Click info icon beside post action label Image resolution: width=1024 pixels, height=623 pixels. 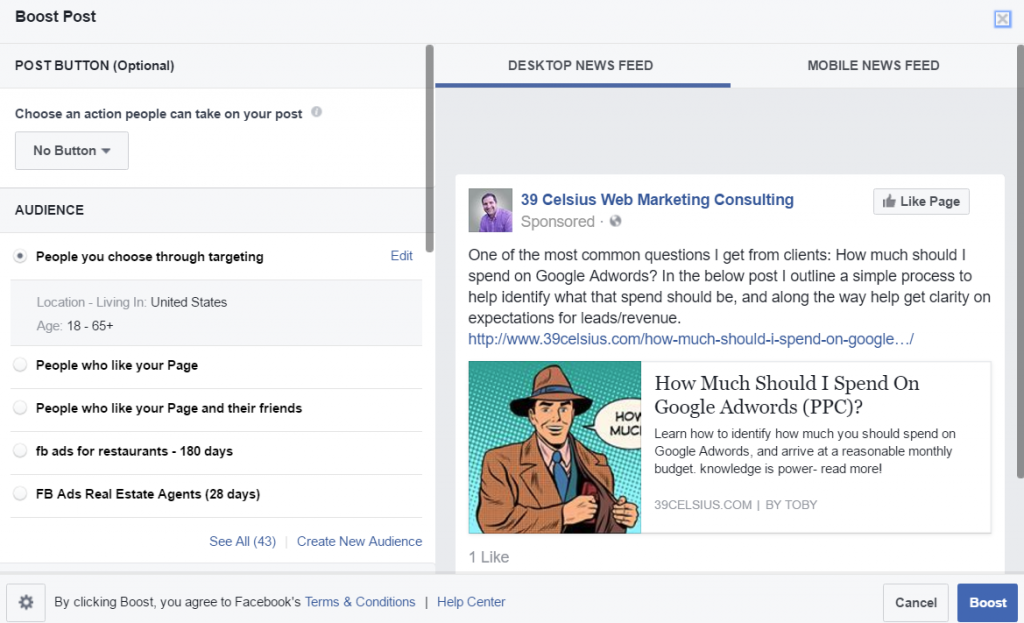[x=316, y=112]
